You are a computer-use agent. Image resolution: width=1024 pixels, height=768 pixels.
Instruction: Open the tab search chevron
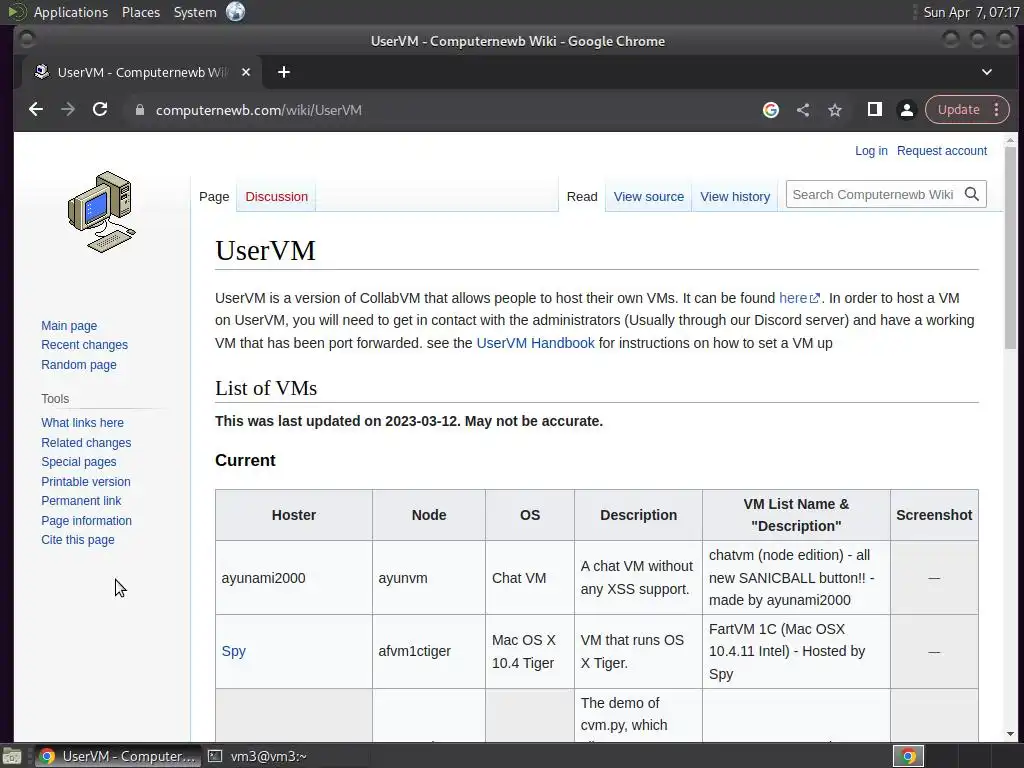click(987, 72)
